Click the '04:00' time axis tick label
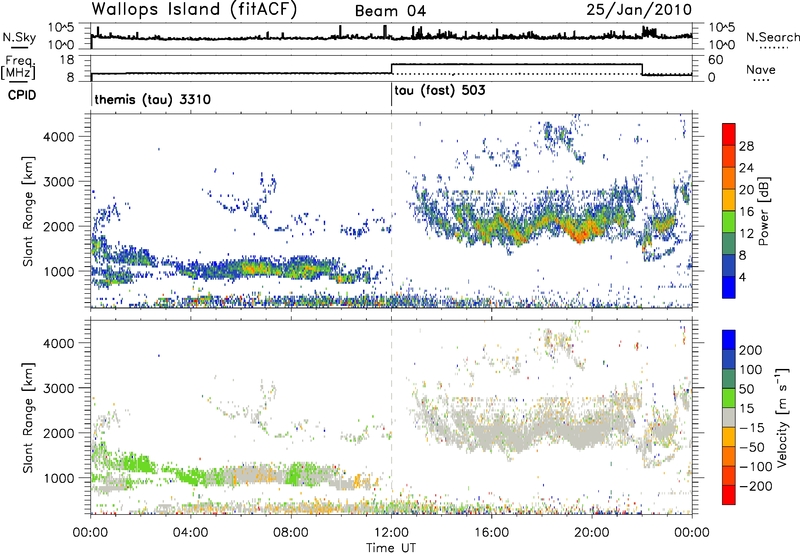 tap(191, 533)
